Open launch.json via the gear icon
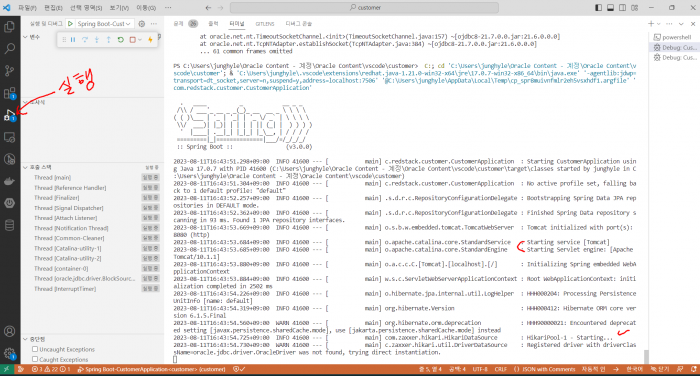Screen dimensions: 700x376 click(142, 24)
